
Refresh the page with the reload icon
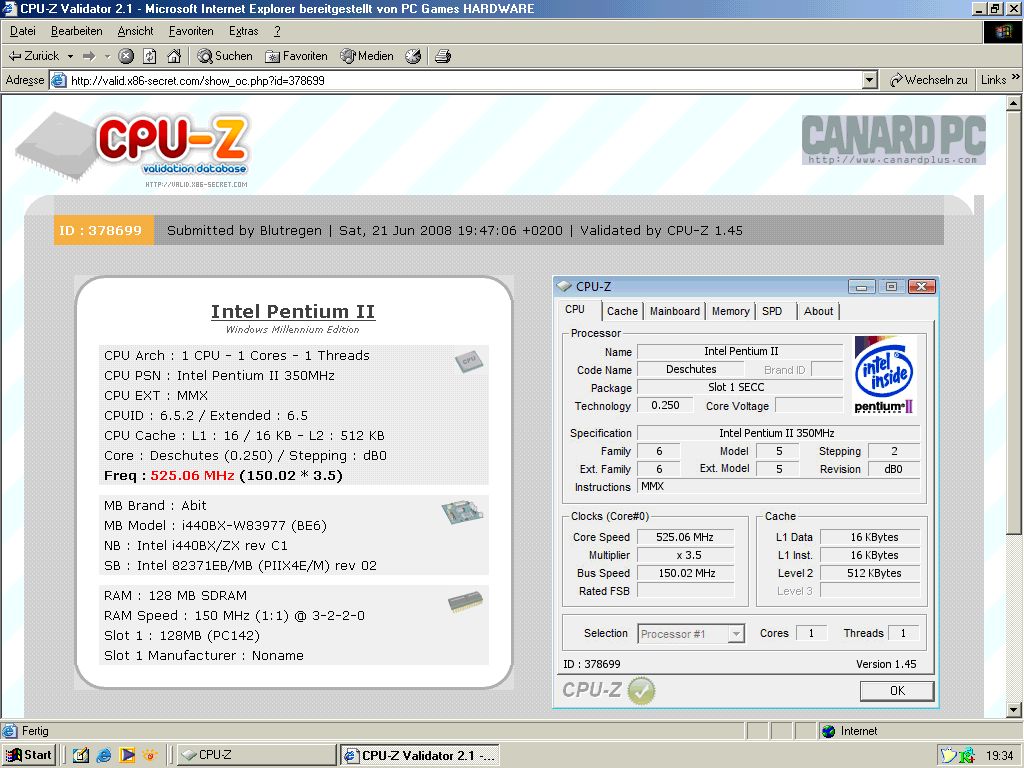[x=150, y=56]
